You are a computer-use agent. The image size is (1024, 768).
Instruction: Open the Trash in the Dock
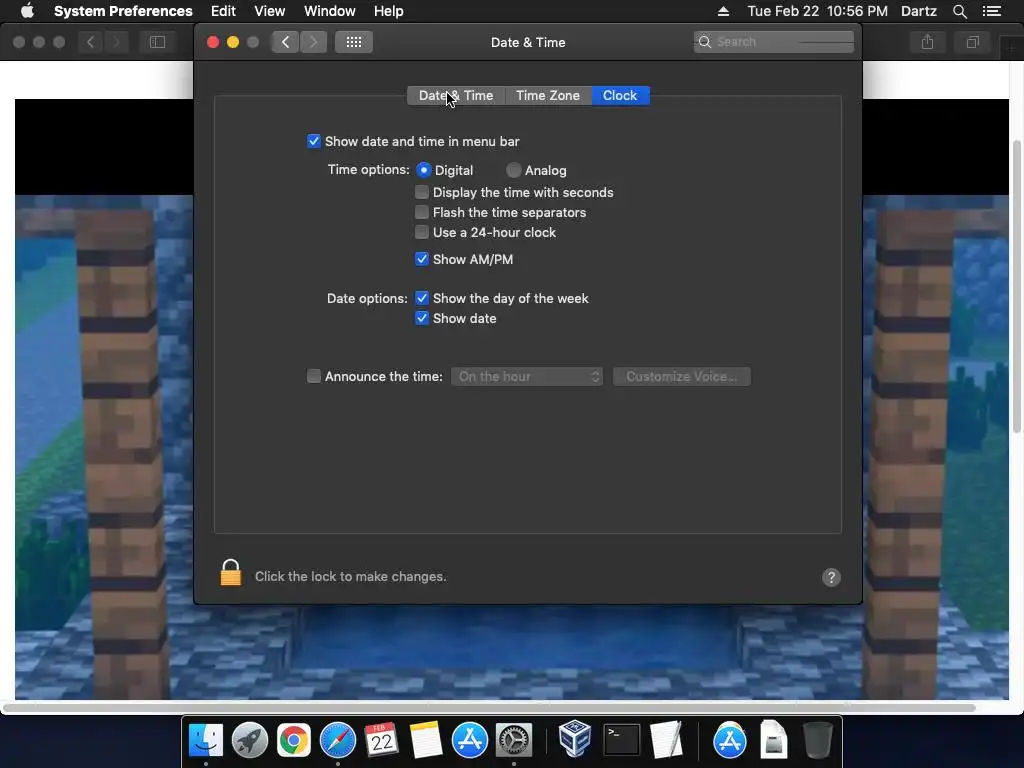pyautogui.click(x=817, y=741)
